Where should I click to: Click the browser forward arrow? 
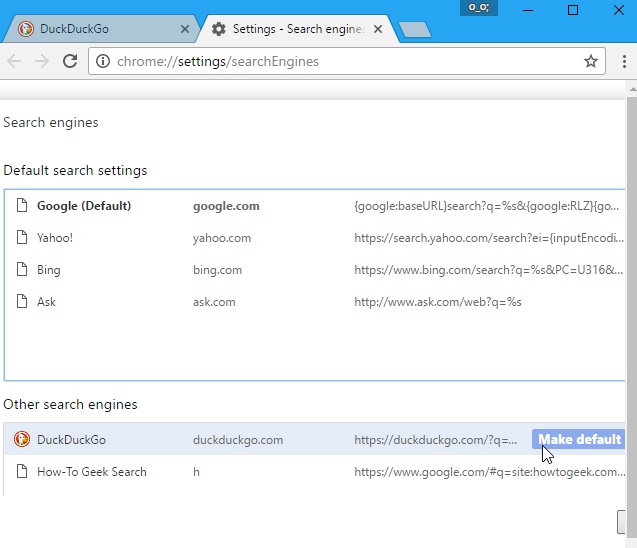[x=42, y=61]
